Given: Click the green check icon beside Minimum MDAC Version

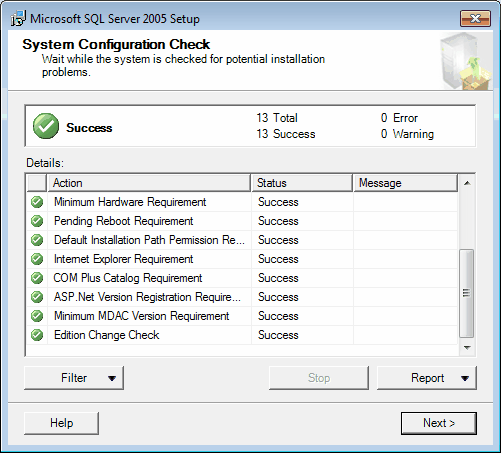Looking at the screenshot, I should pos(37,316).
